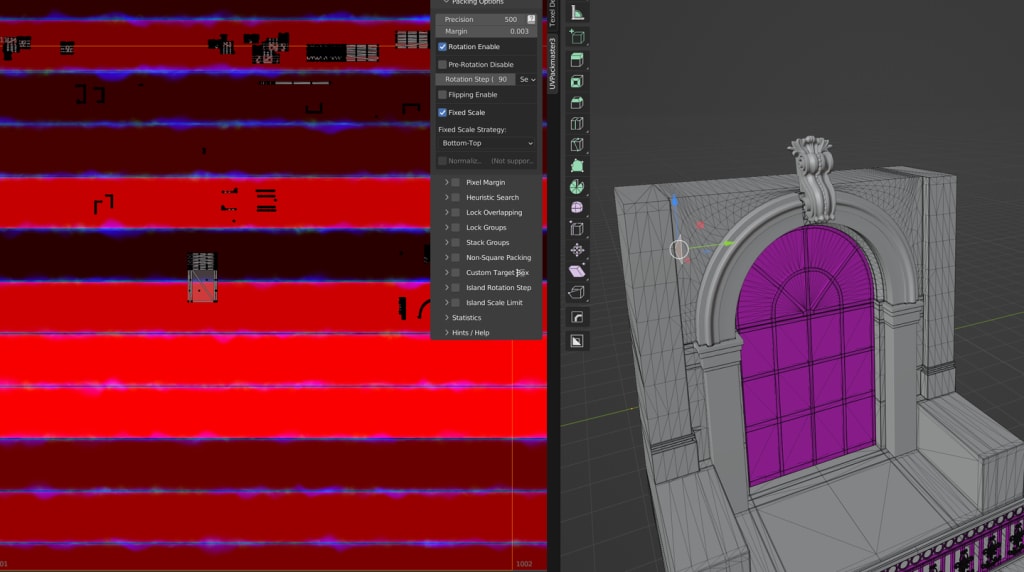The width and height of the screenshot is (1024, 572).
Task: Pick the Rip Region tool
Action: [x=577, y=292]
